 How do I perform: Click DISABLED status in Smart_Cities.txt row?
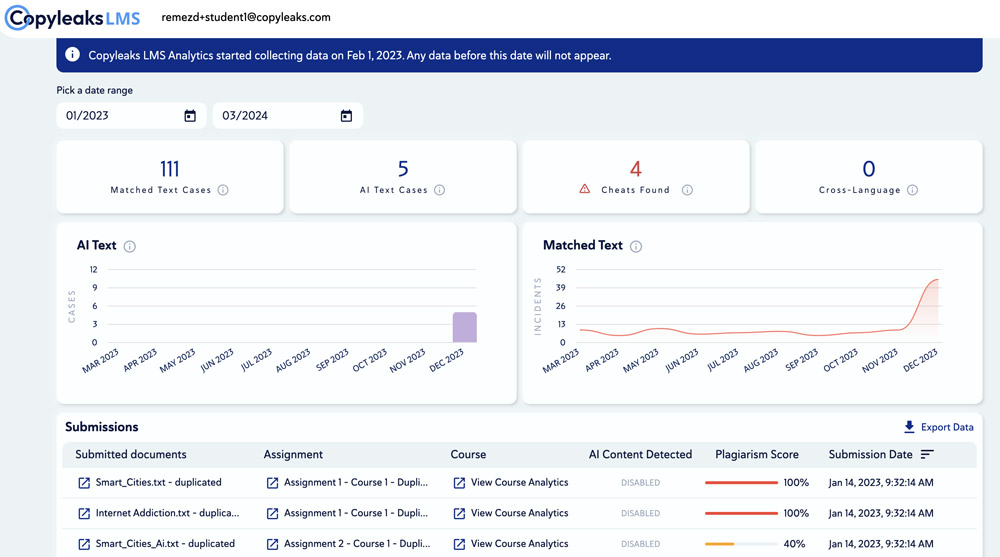pos(640,483)
